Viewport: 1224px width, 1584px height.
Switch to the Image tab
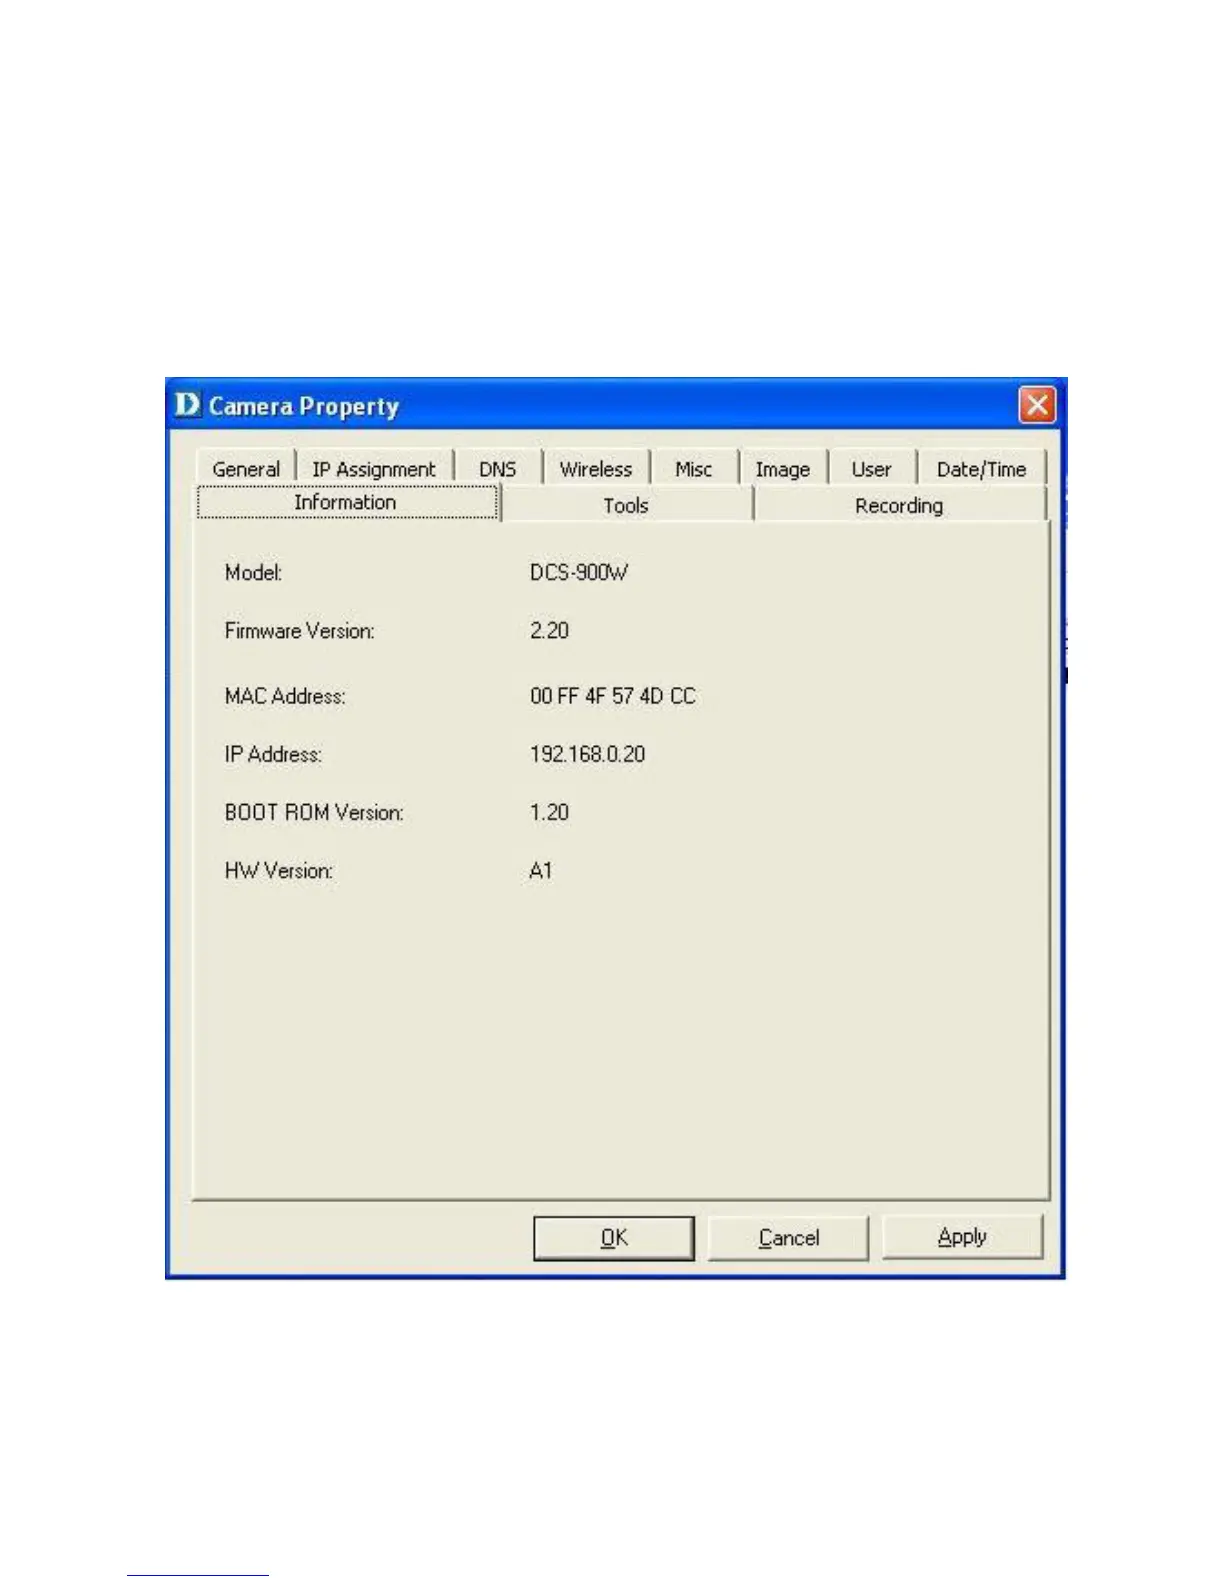[782, 469]
